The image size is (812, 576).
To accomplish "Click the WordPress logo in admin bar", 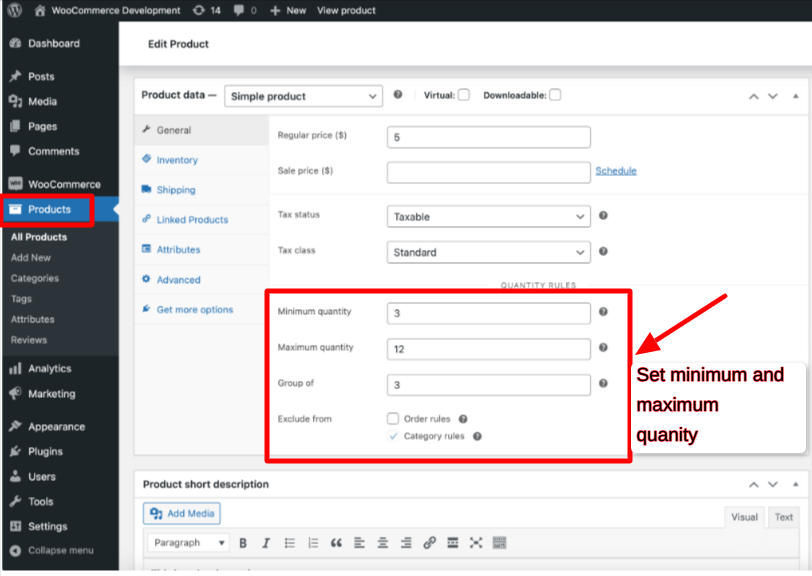I will coord(15,10).
